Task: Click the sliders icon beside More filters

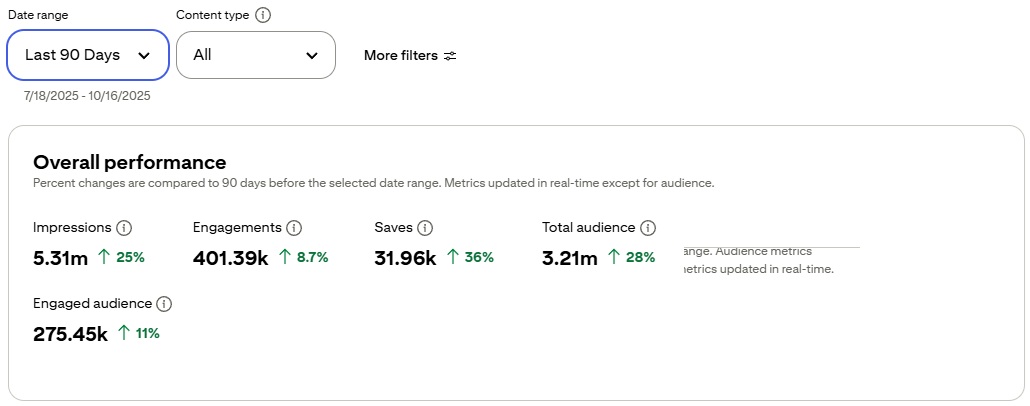Action: (x=450, y=56)
